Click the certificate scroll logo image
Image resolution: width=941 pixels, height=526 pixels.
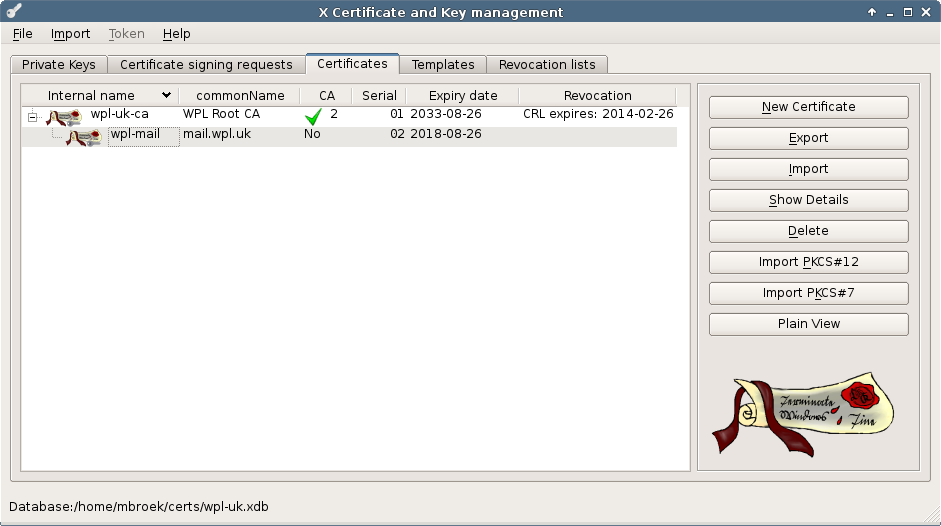(803, 414)
